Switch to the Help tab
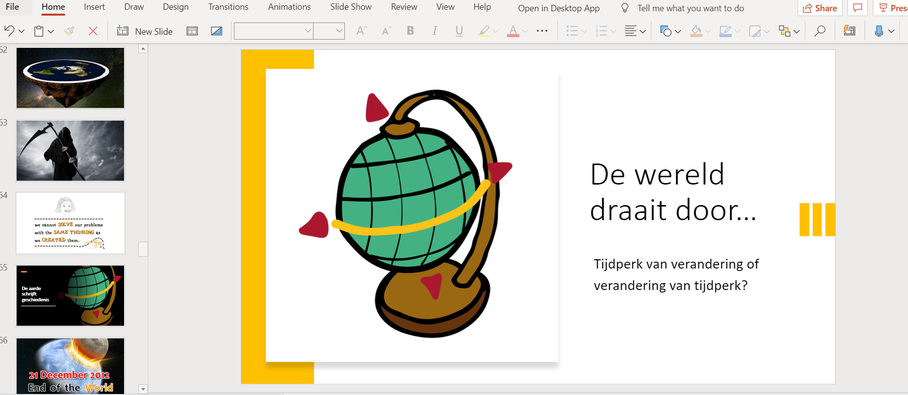This screenshot has height=395, width=908. click(482, 8)
